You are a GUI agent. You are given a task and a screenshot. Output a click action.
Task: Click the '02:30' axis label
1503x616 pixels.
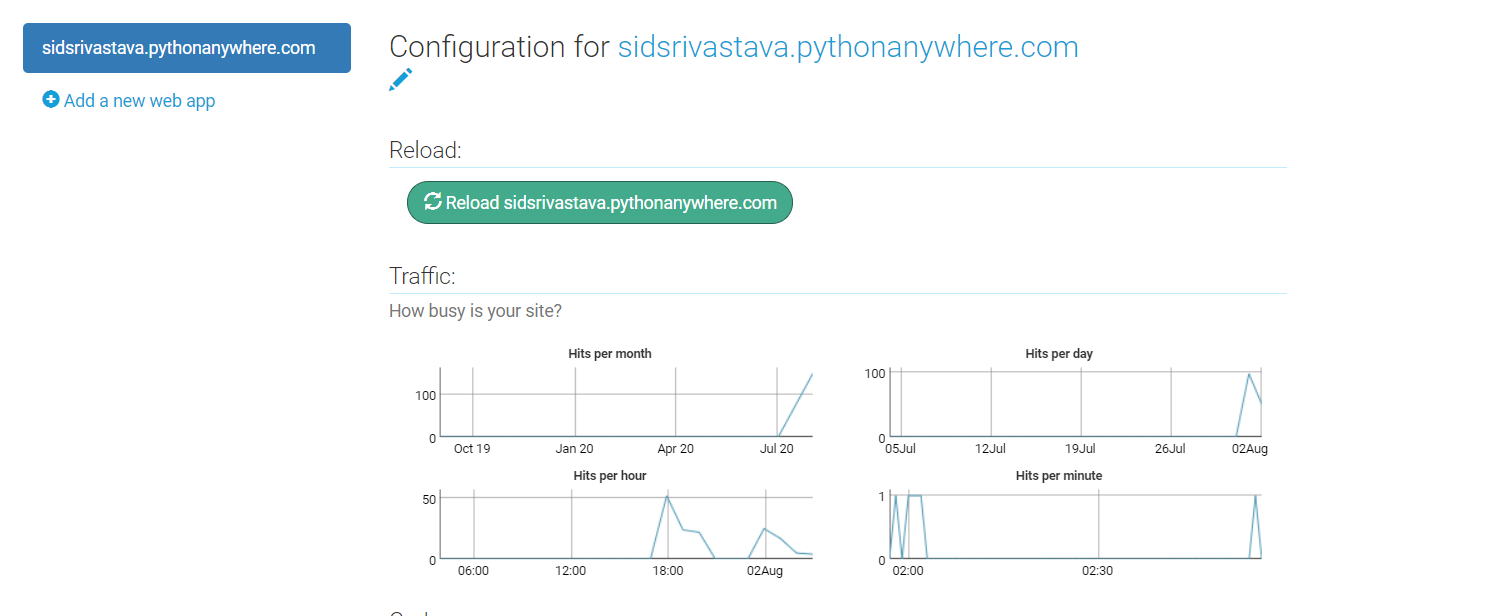pos(1098,571)
